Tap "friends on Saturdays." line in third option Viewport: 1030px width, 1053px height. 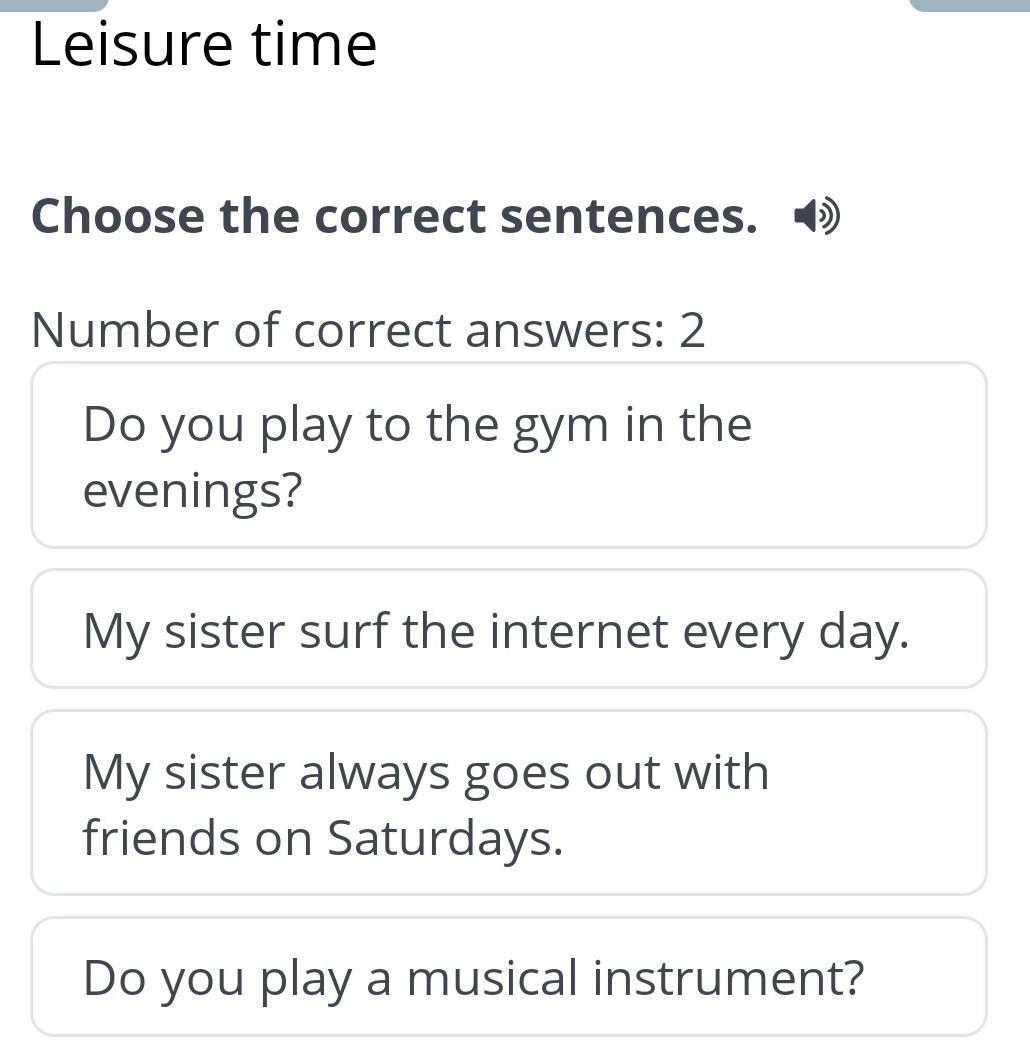tap(323, 838)
